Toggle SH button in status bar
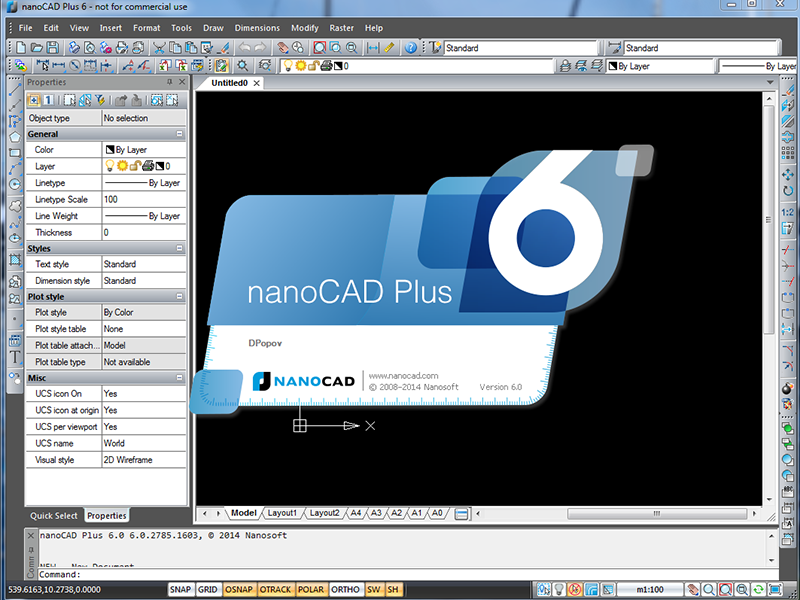 click(x=393, y=590)
